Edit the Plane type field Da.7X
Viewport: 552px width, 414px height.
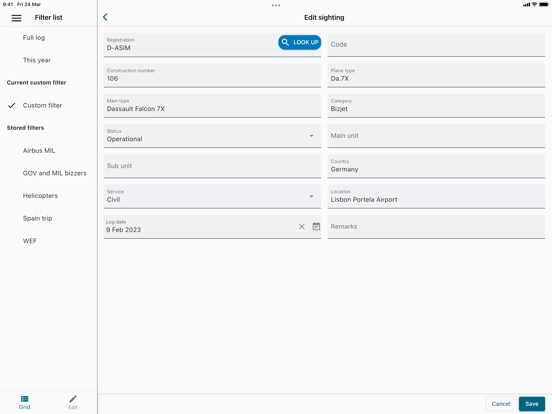point(436,75)
